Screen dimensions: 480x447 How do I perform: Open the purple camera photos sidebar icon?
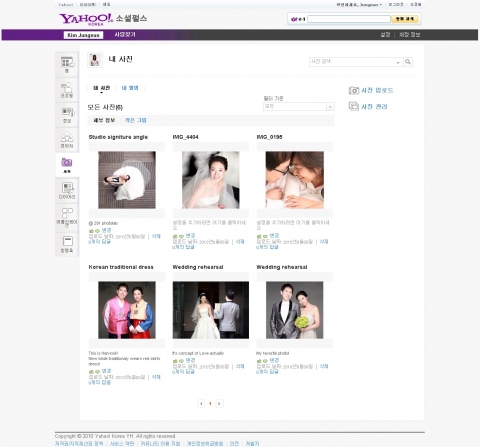point(67,163)
